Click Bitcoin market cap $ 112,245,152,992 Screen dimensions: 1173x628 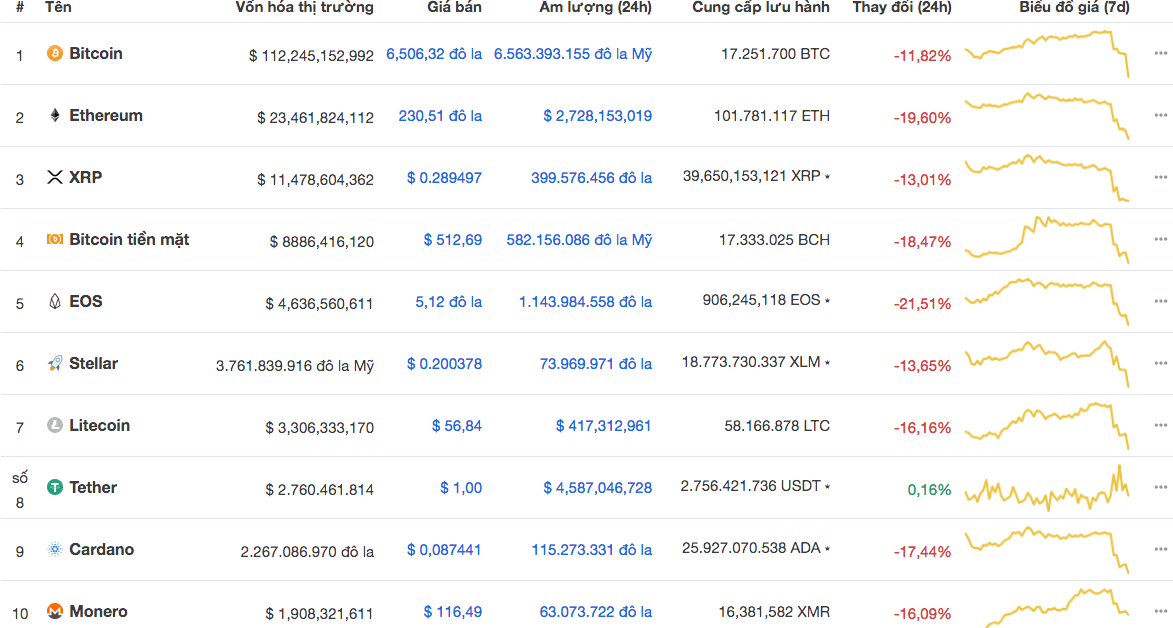point(311,55)
